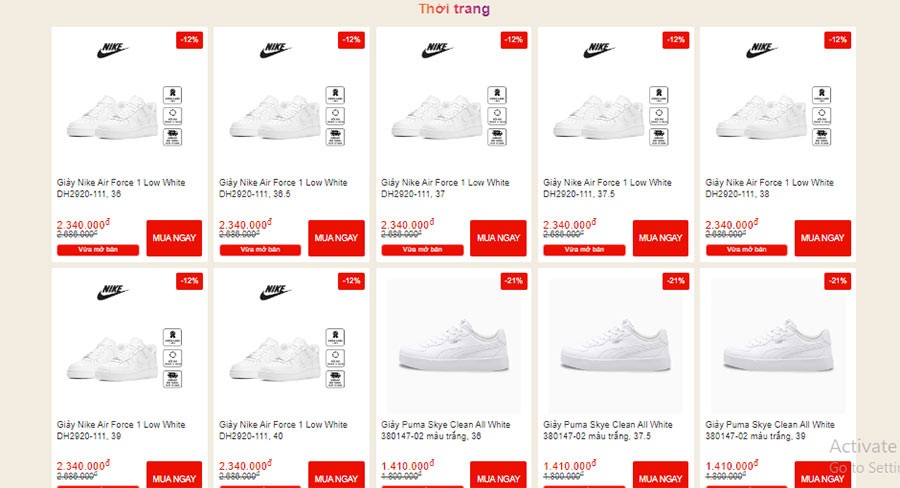
Task: Click the Nike logo on the size 36 card
Action: (x=113, y=50)
